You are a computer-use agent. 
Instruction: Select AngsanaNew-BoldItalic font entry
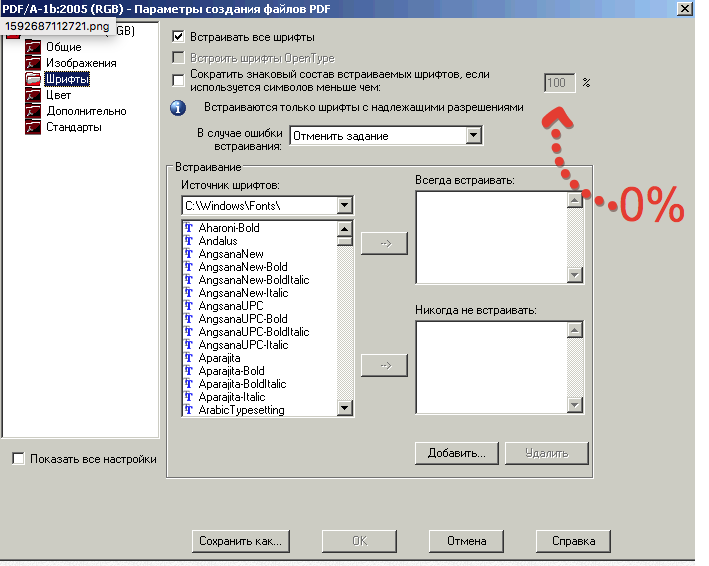click(x=254, y=280)
